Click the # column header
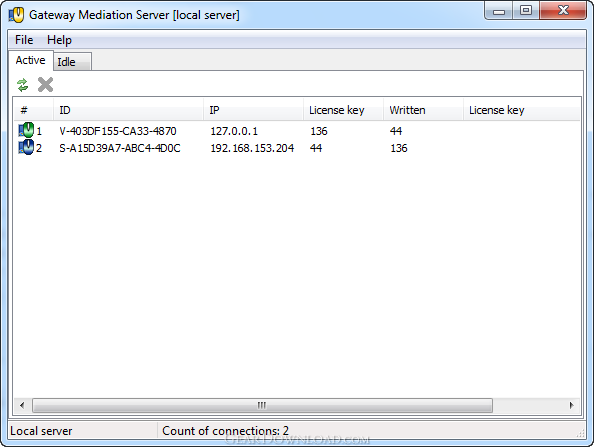594x447 pixels. point(34,110)
